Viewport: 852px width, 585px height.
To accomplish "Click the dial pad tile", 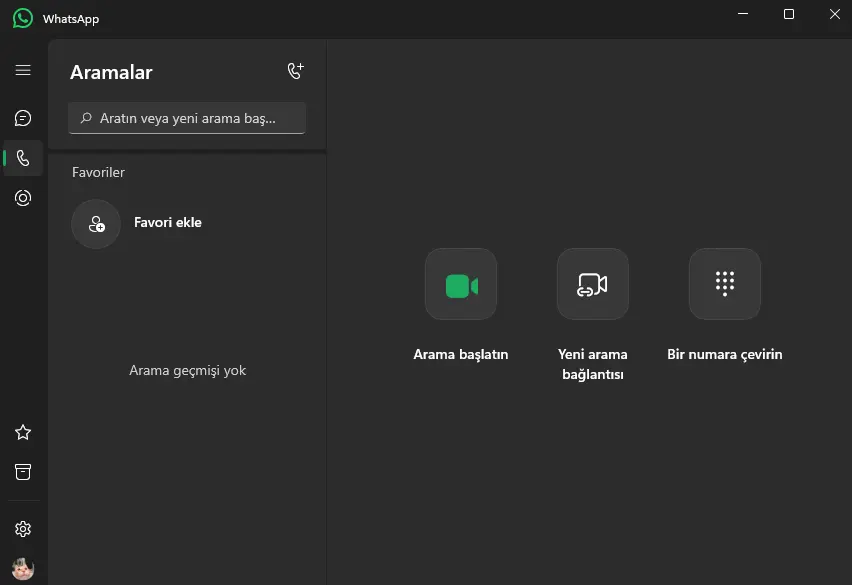I will click(x=725, y=284).
